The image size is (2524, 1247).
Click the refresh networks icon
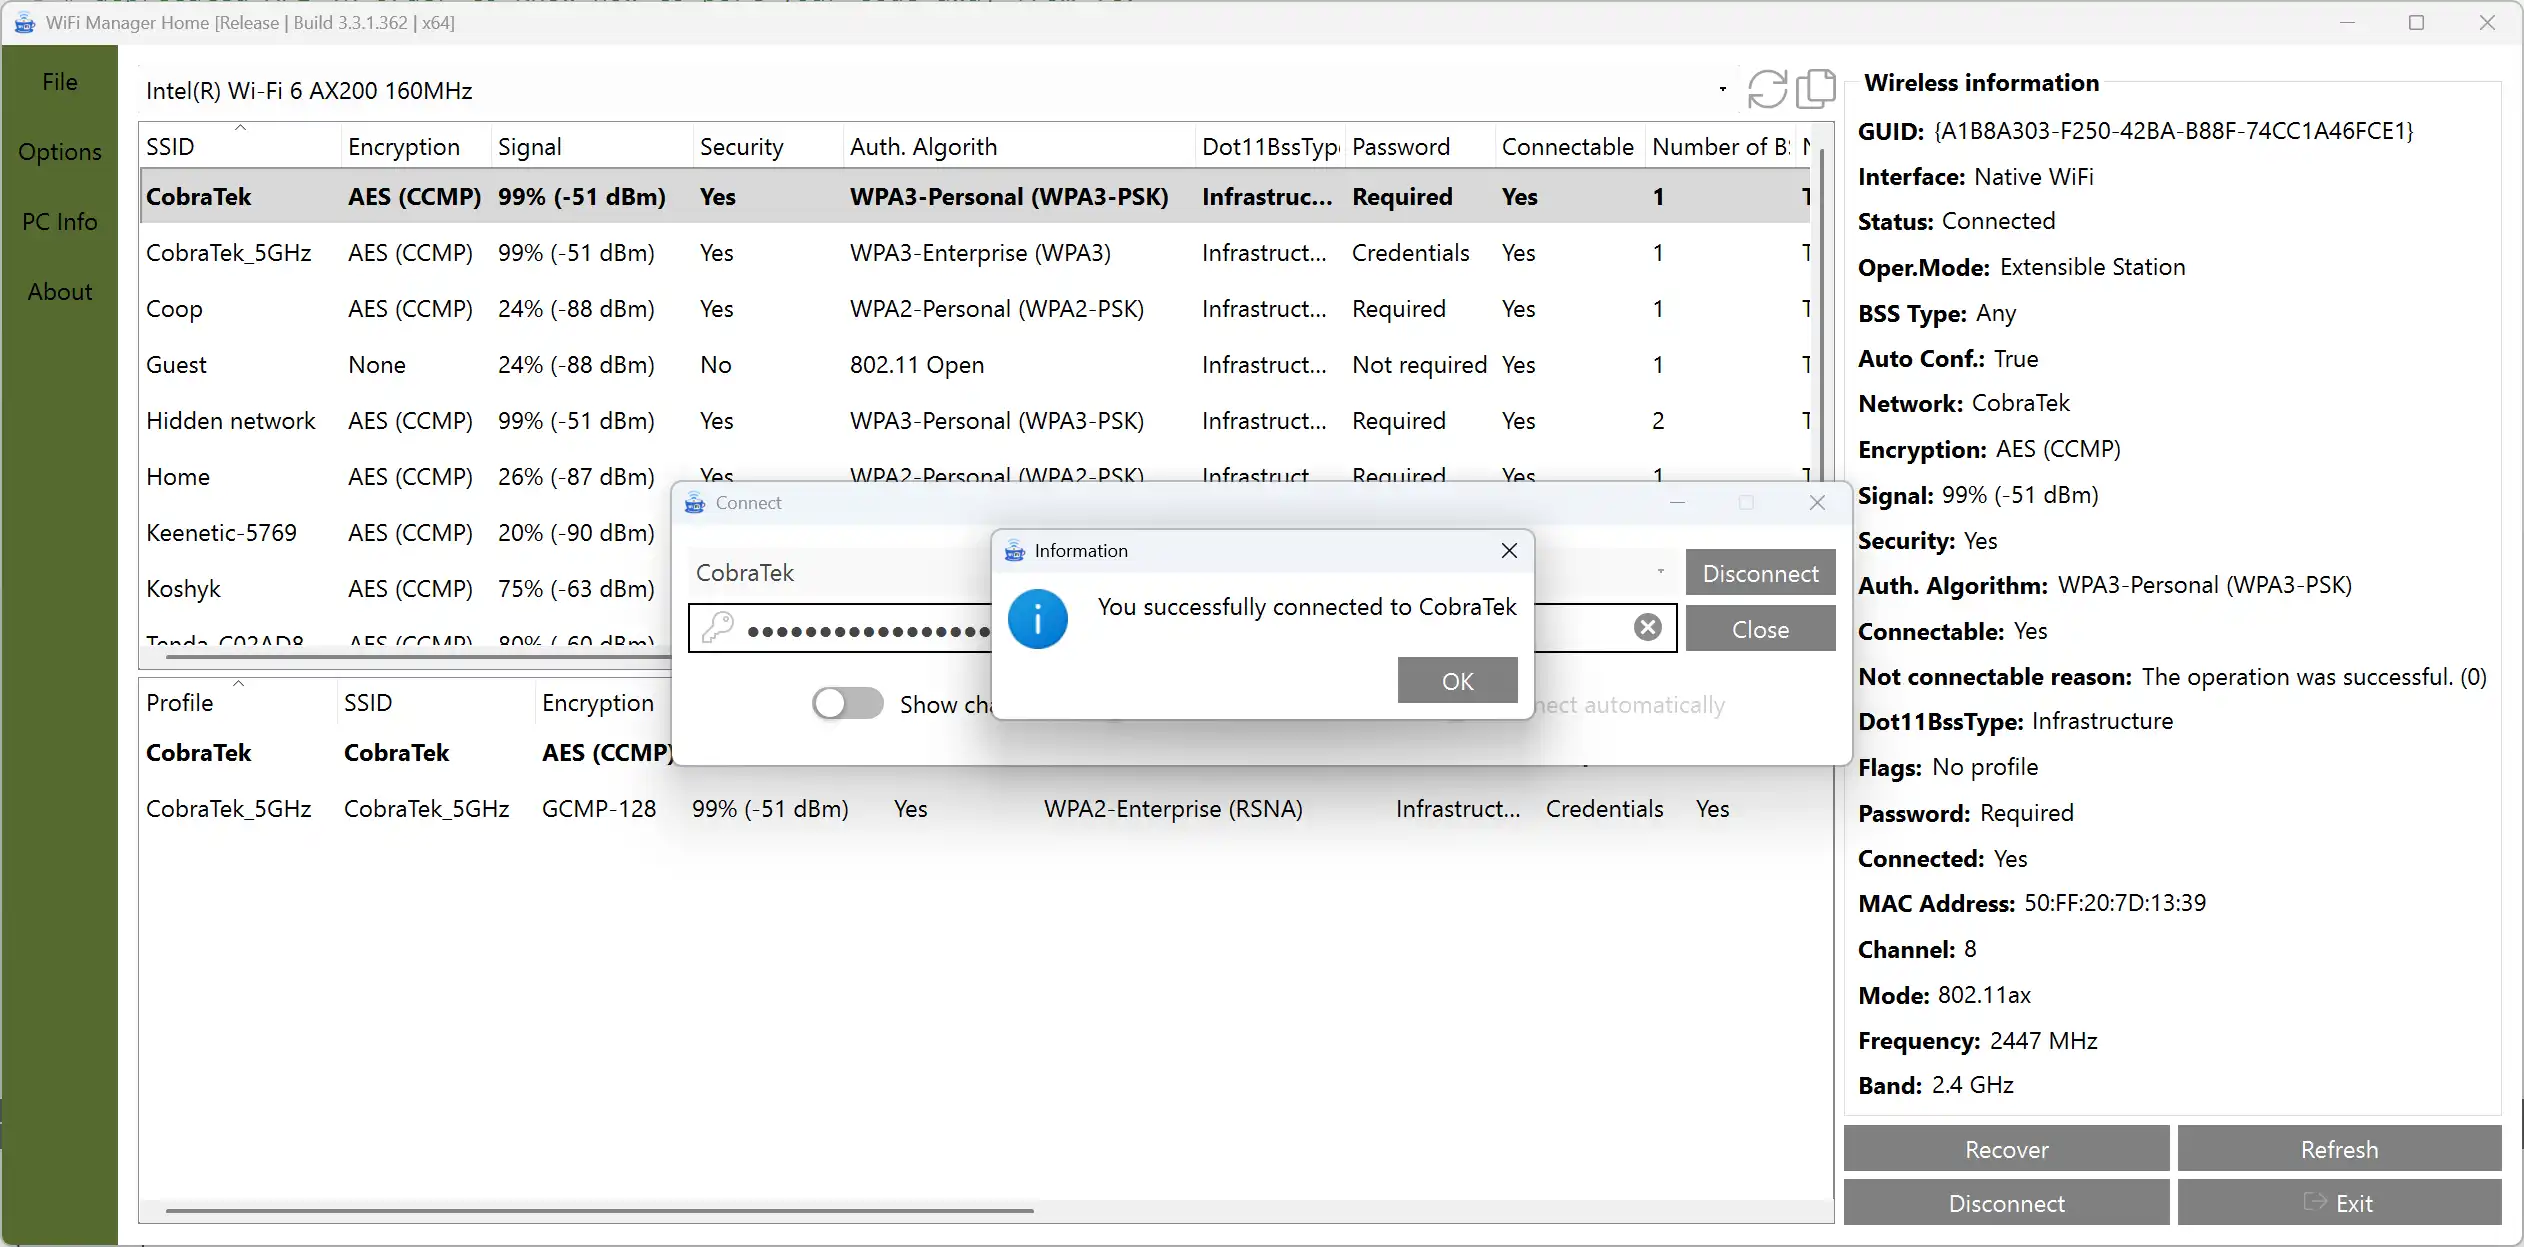1767,89
